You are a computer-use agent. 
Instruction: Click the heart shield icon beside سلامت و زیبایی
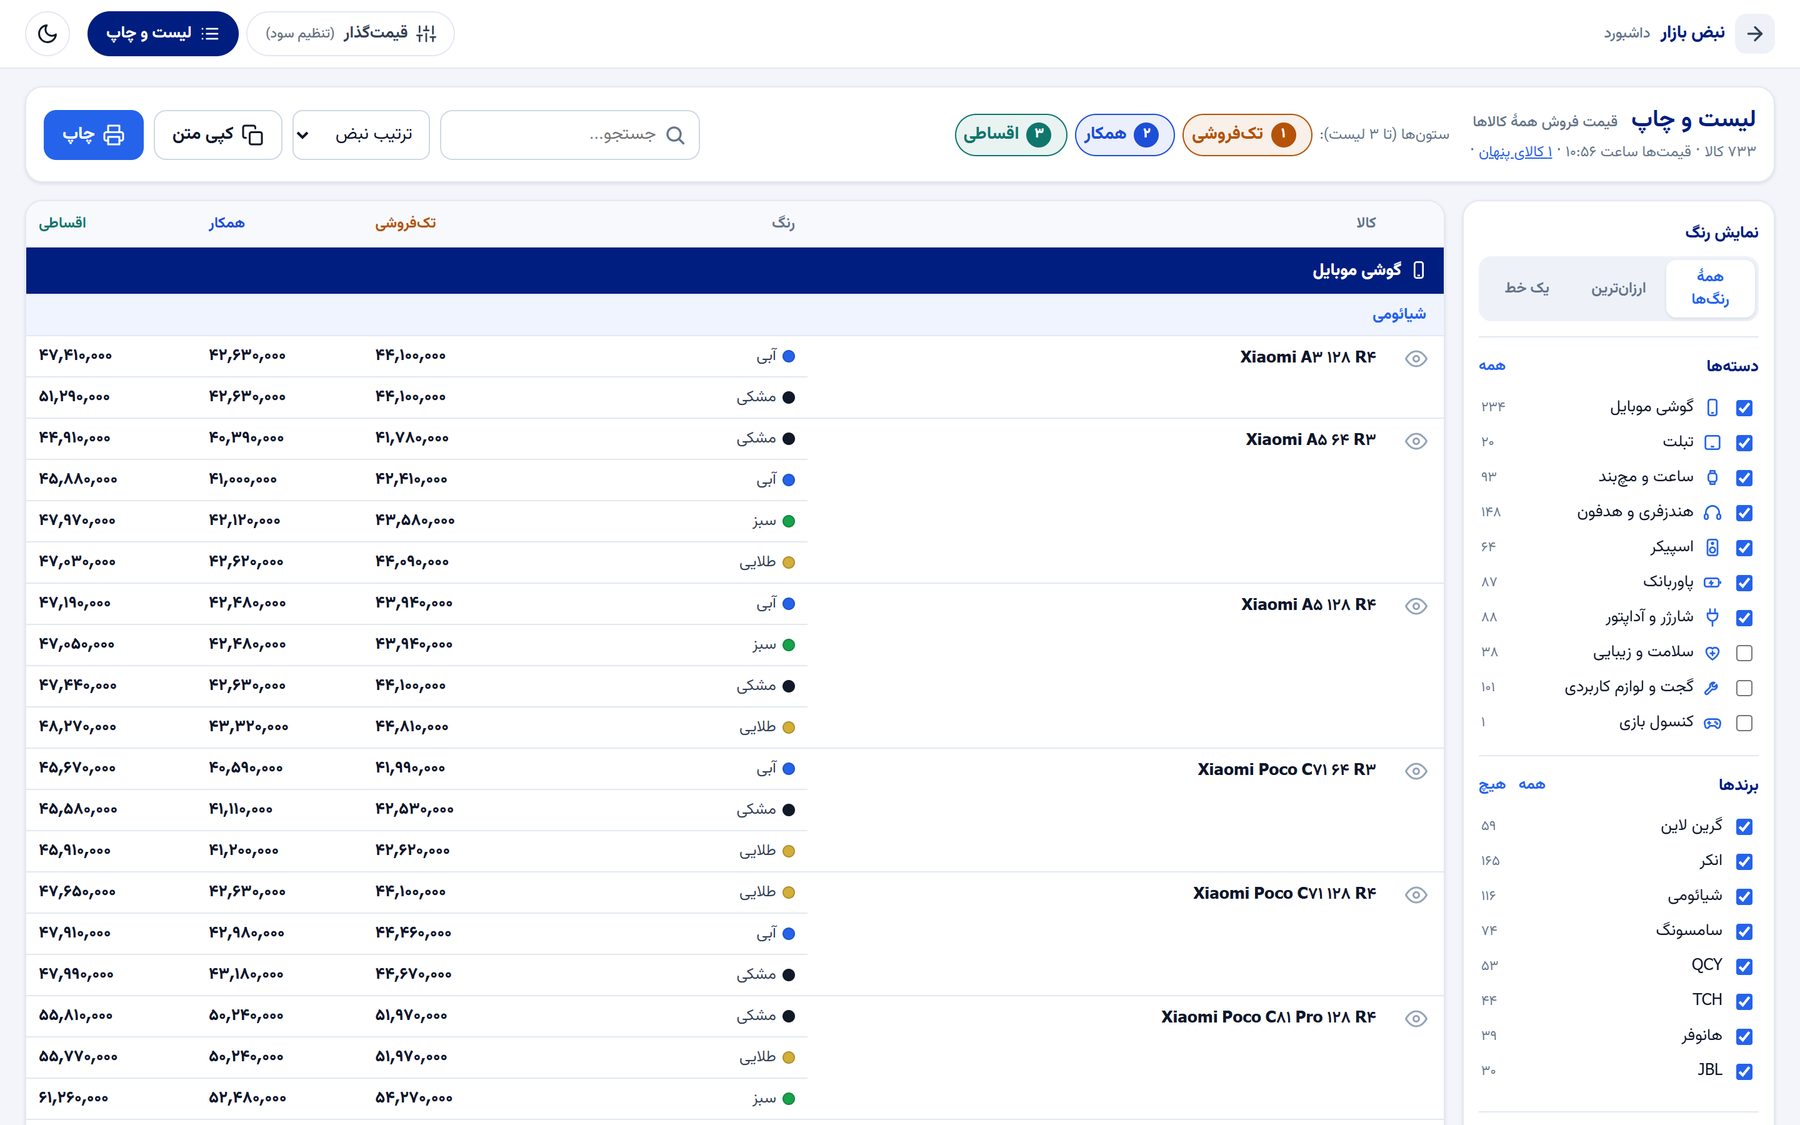1712,652
